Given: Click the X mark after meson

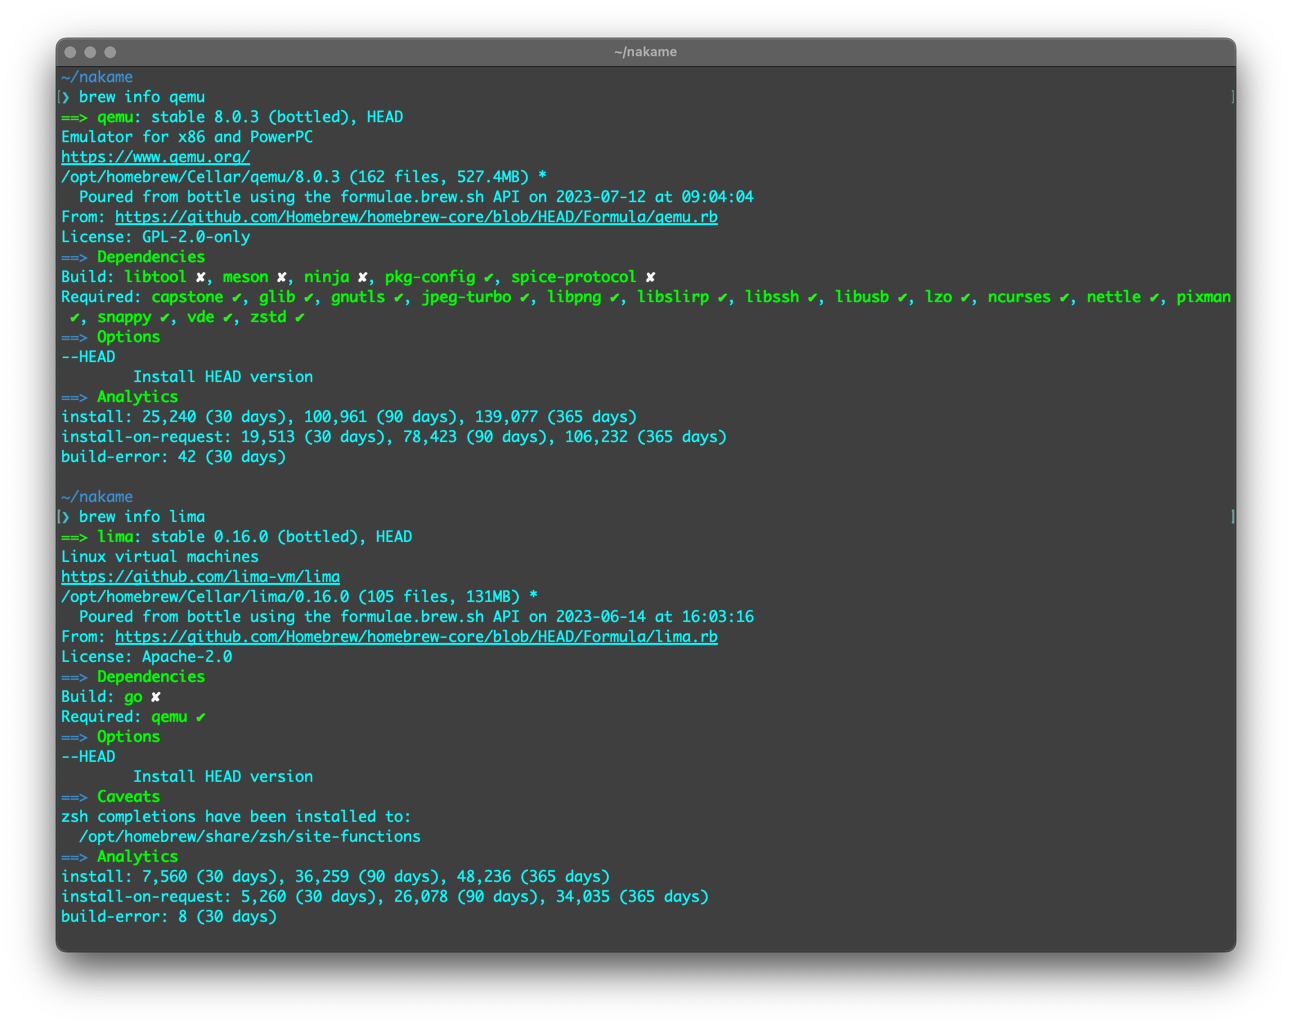Looking at the screenshot, I should [x=282, y=277].
